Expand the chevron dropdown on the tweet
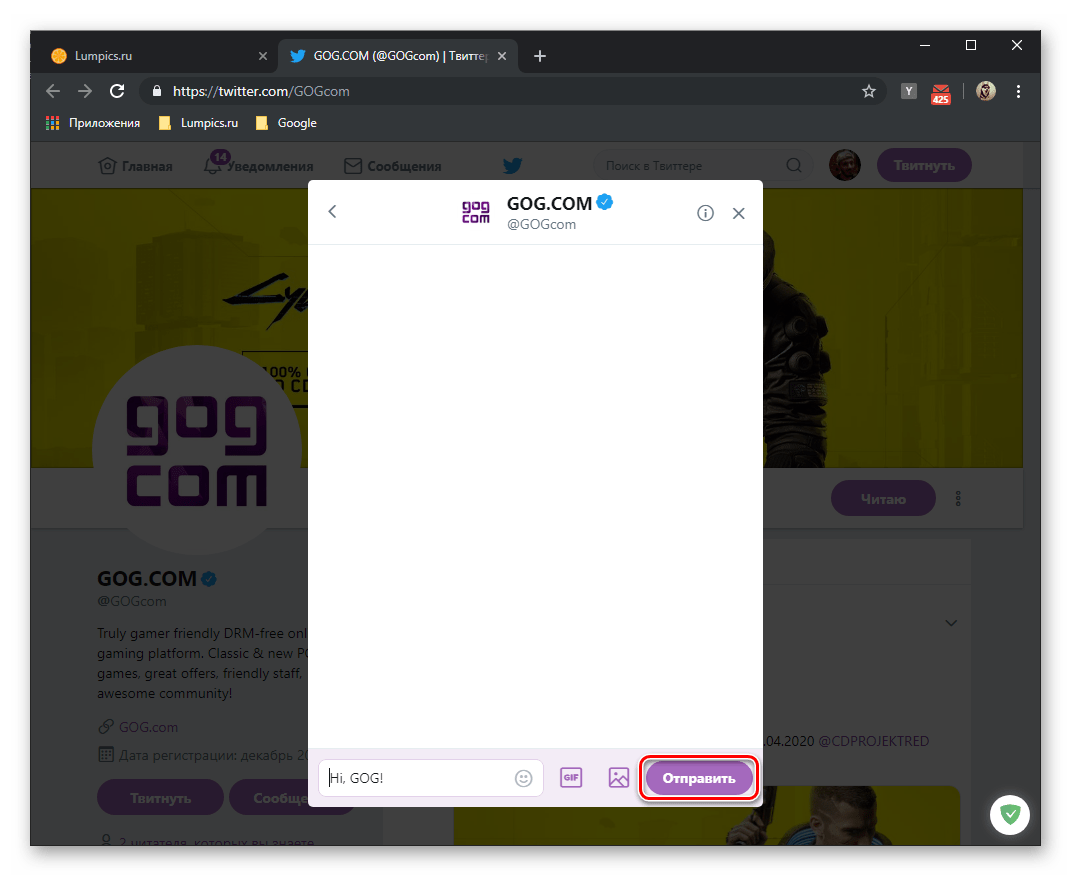This screenshot has height=876, width=1071. [951, 623]
